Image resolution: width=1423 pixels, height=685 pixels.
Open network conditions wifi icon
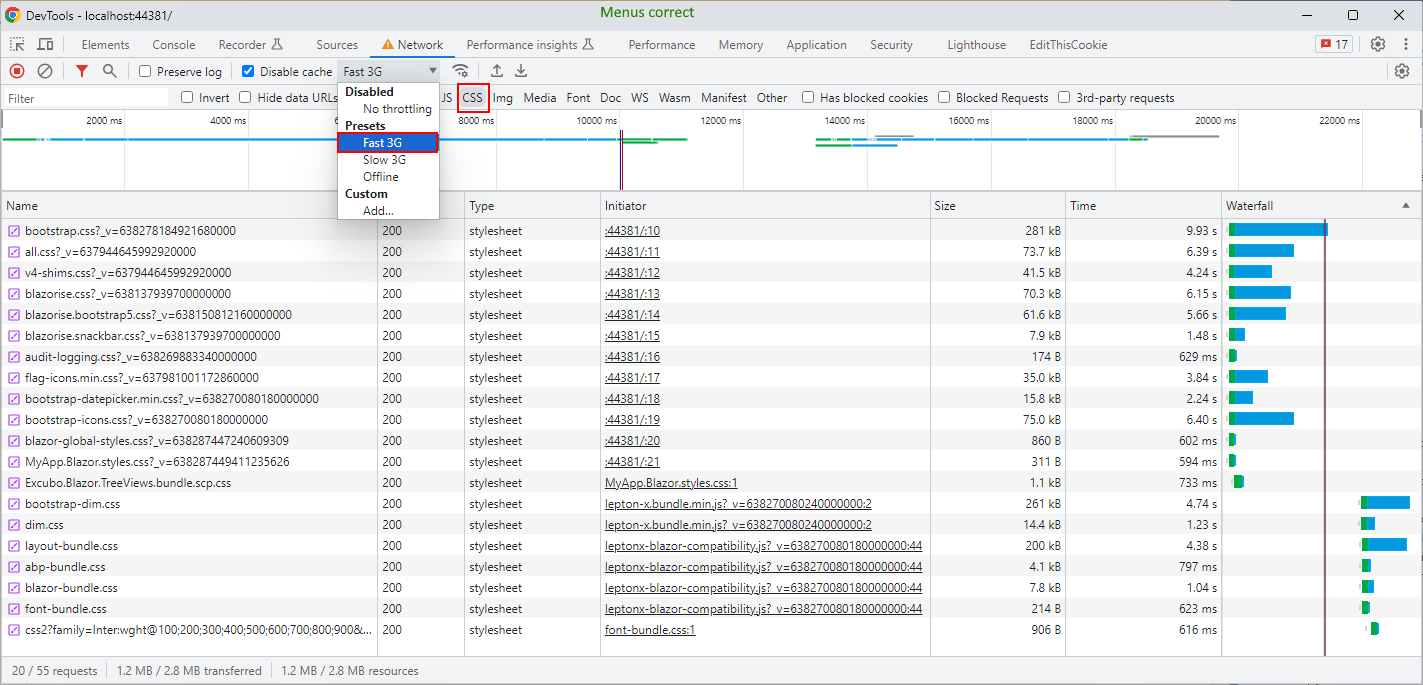[x=460, y=71]
